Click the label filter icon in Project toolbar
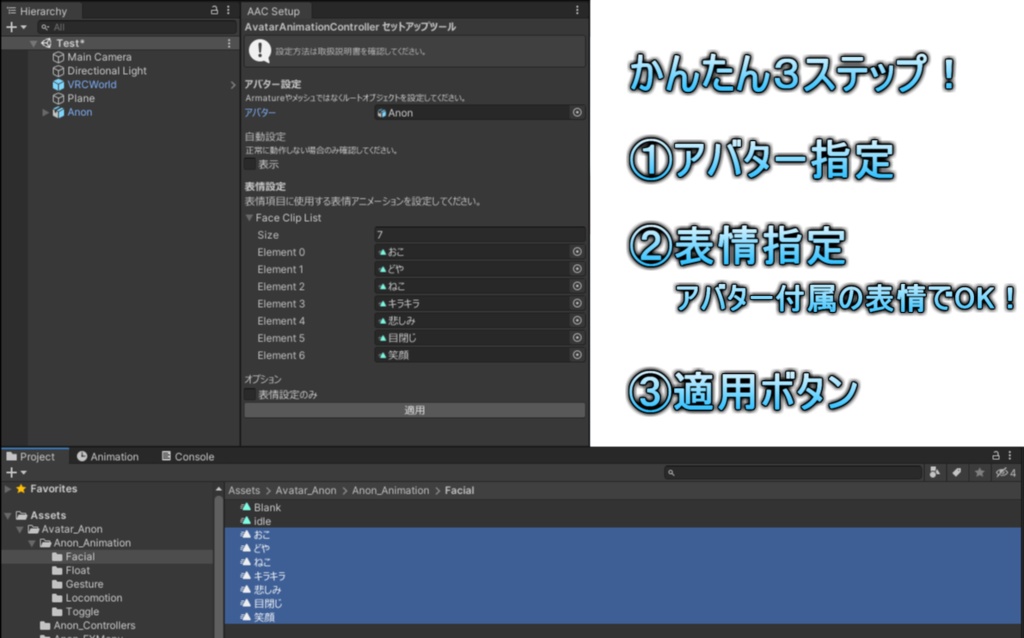The image size is (1024, 638). (x=957, y=472)
